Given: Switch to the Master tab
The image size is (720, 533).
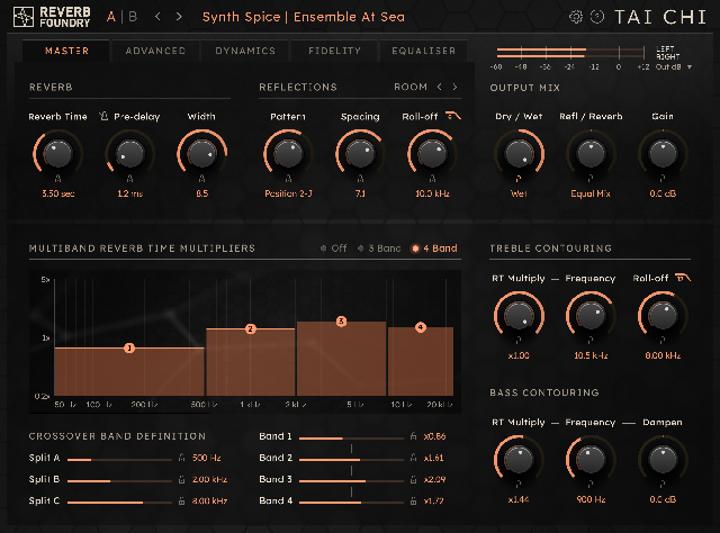Looking at the screenshot, I should pyautogui.click(x=67, y=51).
